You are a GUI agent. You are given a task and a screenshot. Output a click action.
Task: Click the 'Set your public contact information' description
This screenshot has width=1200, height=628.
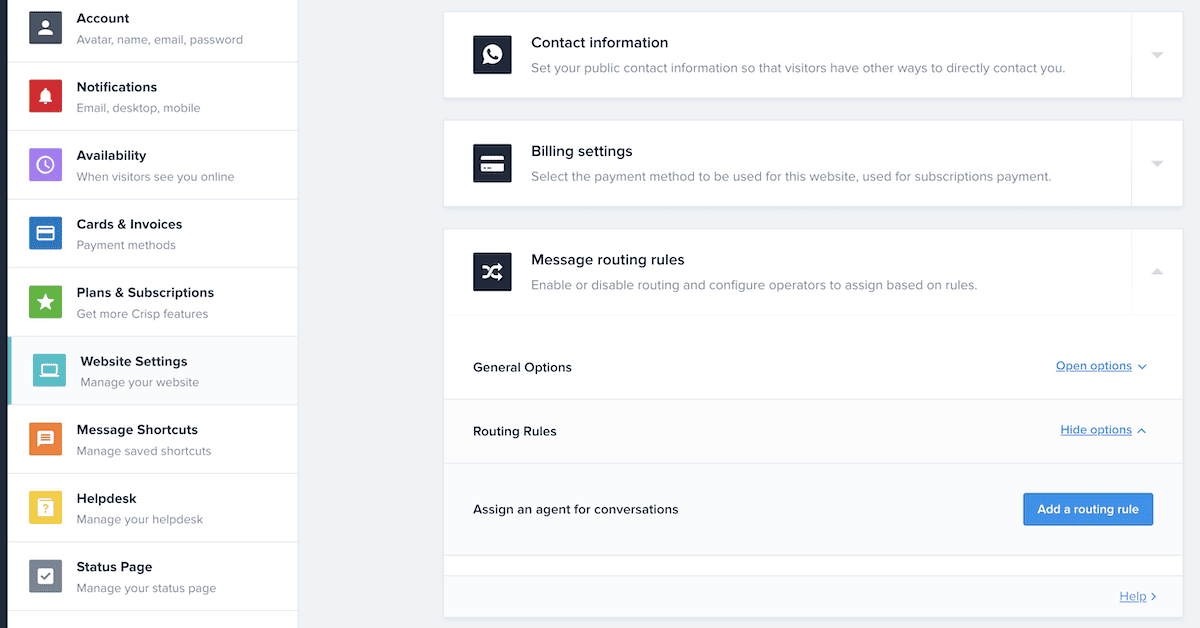(x=798, y=68)
